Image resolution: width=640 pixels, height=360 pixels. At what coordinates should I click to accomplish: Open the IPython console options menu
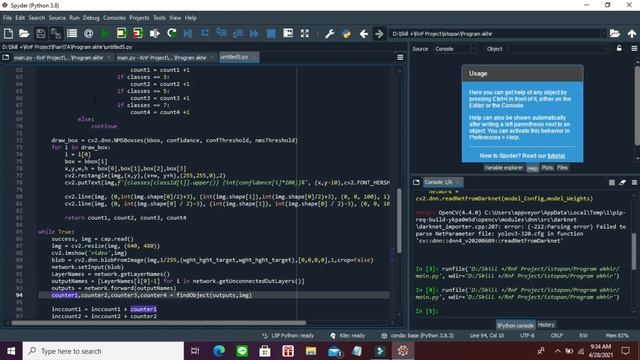tap(634, 182)
